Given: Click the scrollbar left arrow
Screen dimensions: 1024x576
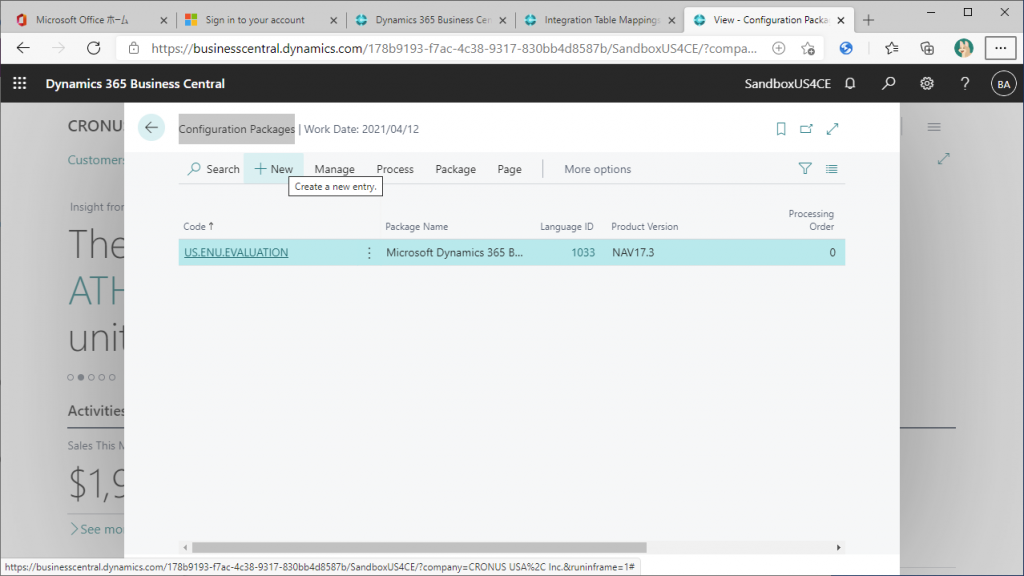Looking at the screenshot, I should pyautogui.click(x=185, y=547).
